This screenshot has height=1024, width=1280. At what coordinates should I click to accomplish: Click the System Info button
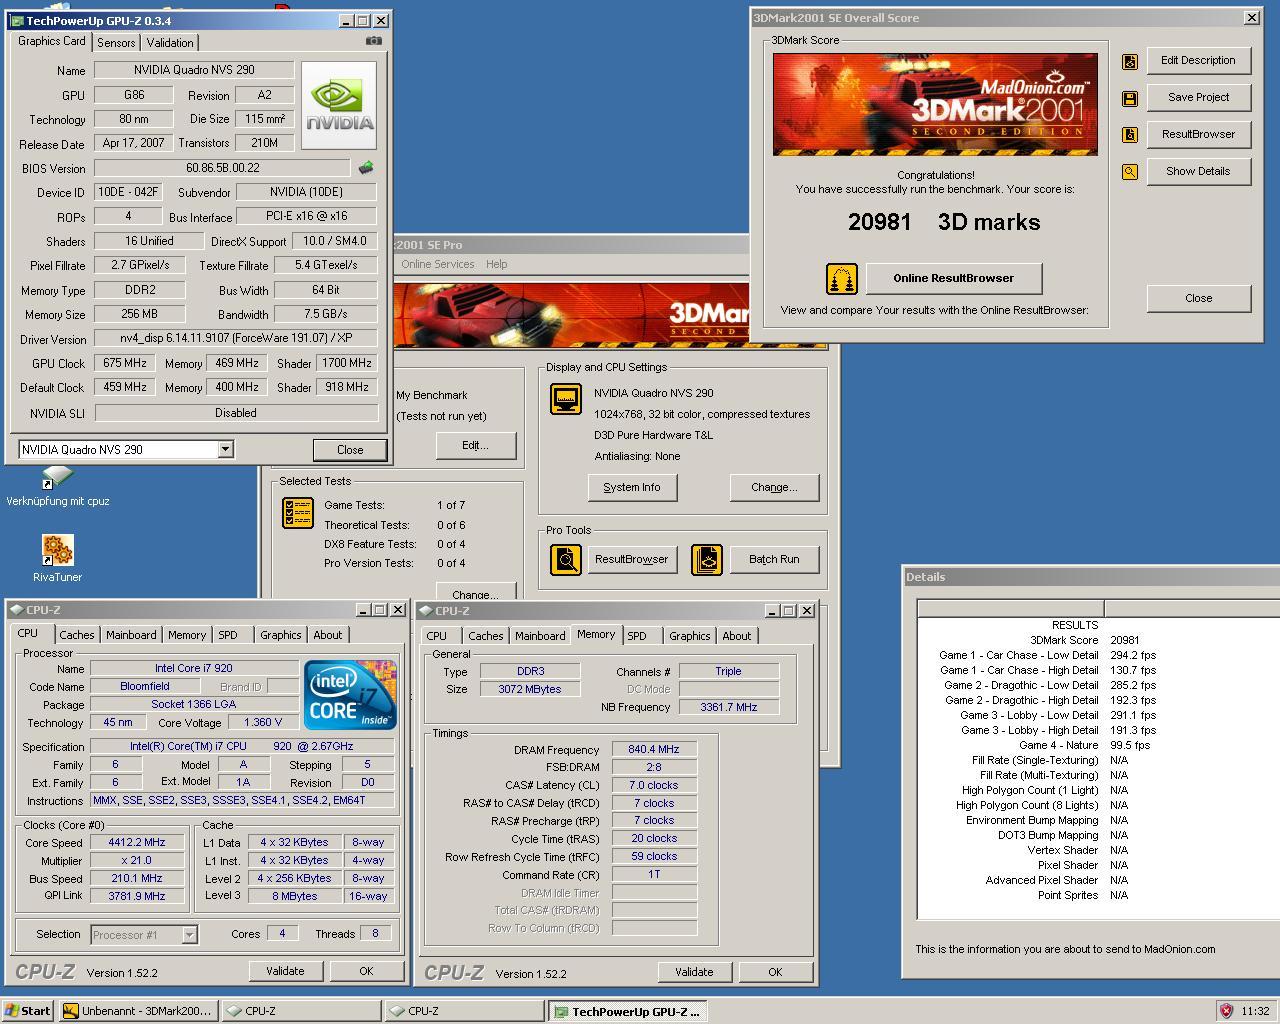coord(632,487)
